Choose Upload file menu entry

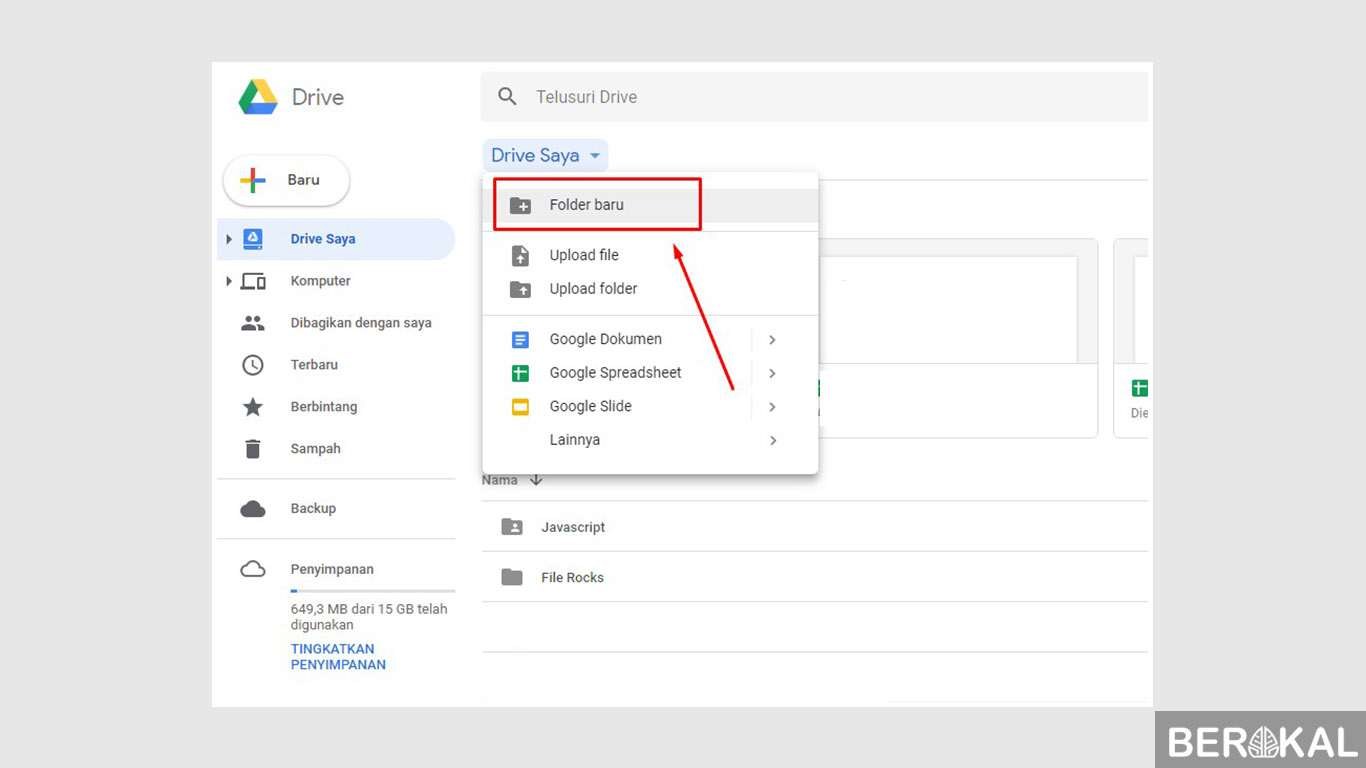pos(584,256)
